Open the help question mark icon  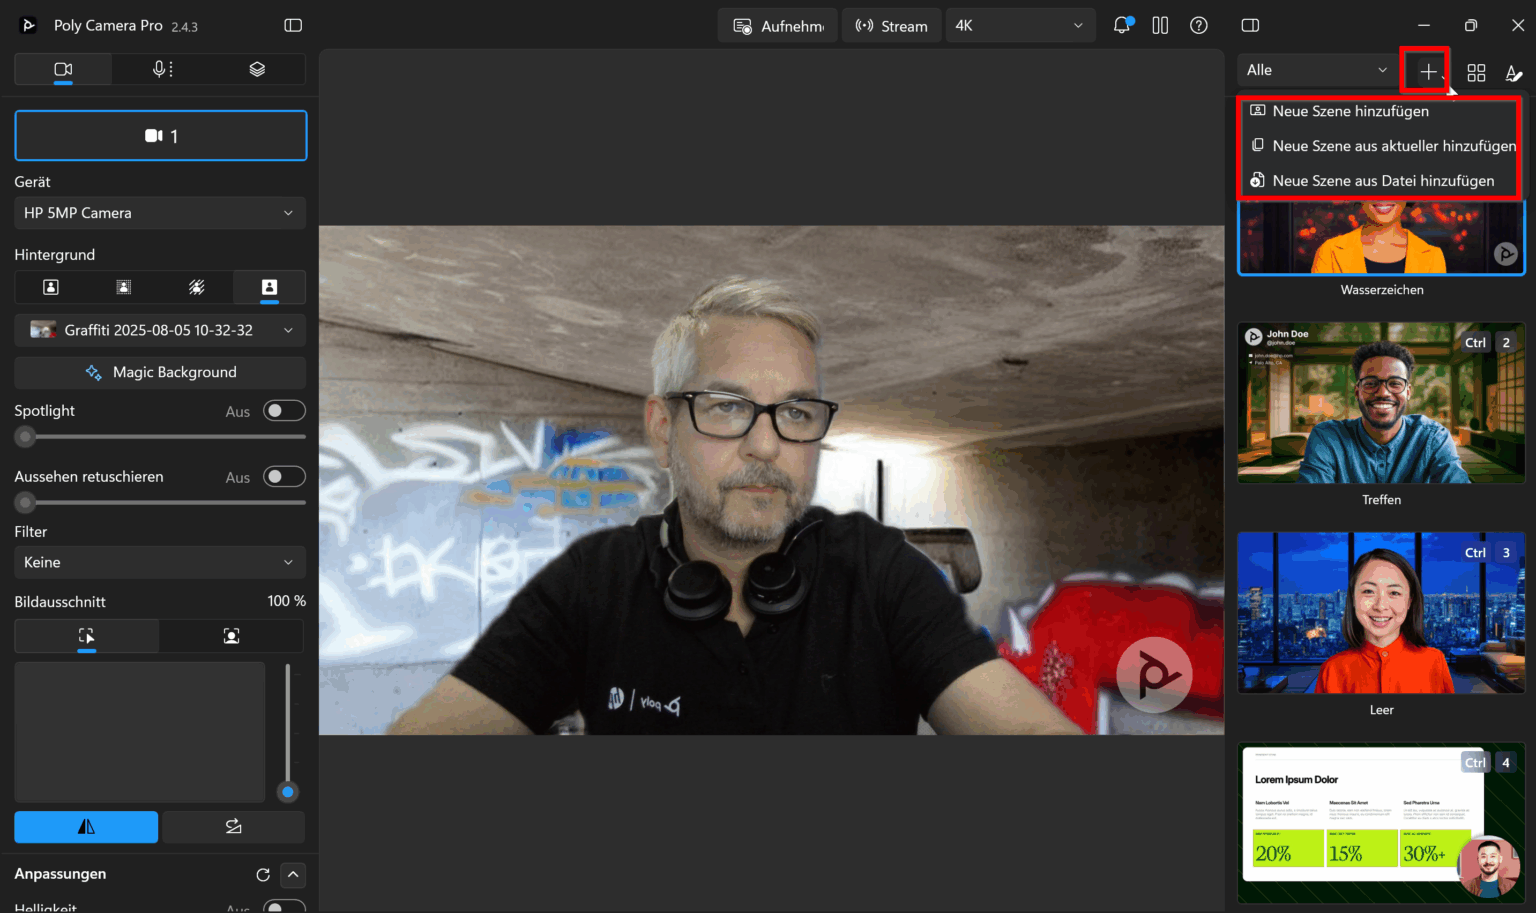[1199, 25]
